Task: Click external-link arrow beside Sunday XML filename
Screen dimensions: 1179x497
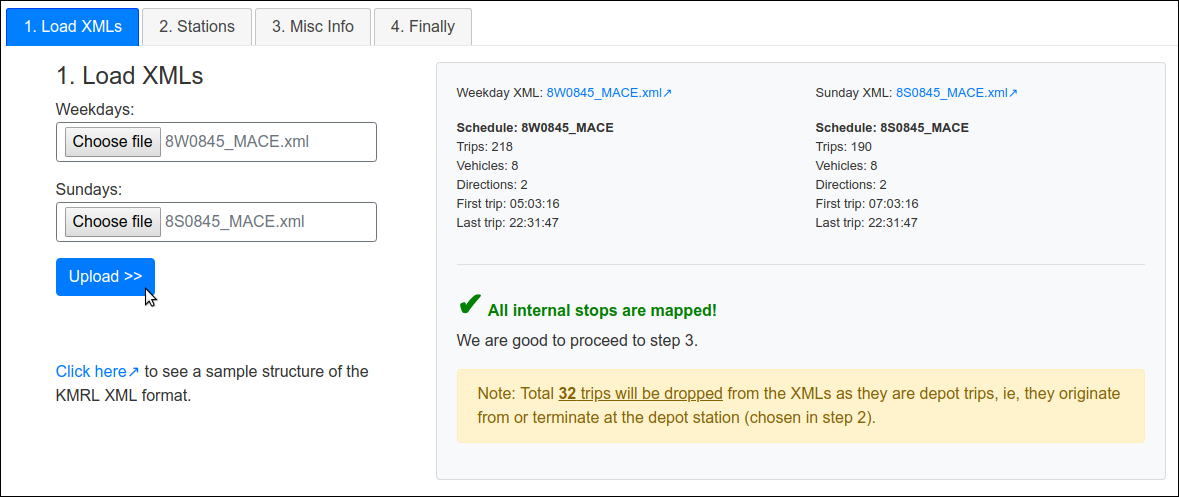Action: coord(1013,93)
